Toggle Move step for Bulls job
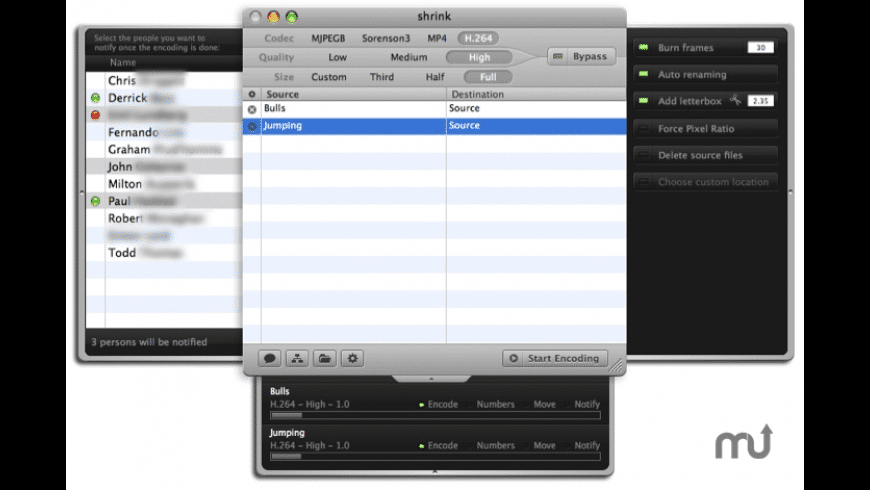The height and width of the screenshot is (490, 870). click(540, 405)
